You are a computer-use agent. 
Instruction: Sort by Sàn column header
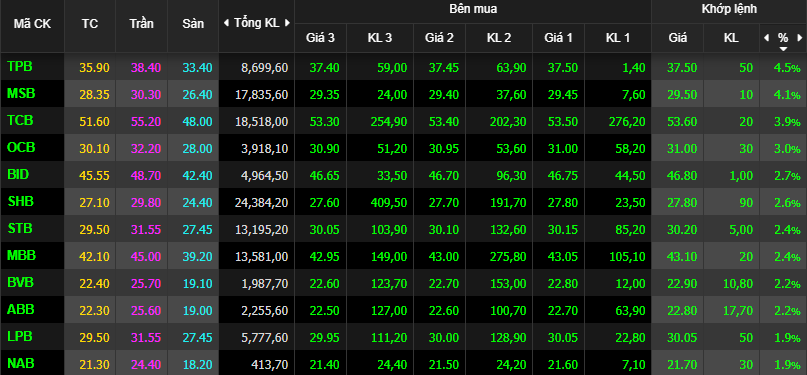coord(193,24)
